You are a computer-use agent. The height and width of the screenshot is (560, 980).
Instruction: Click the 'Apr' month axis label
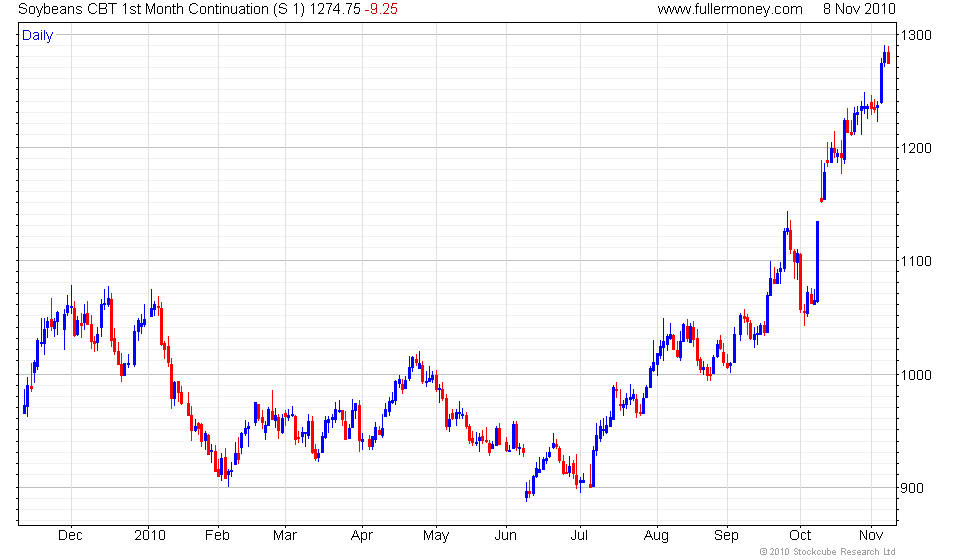click(x=362, y=536)
